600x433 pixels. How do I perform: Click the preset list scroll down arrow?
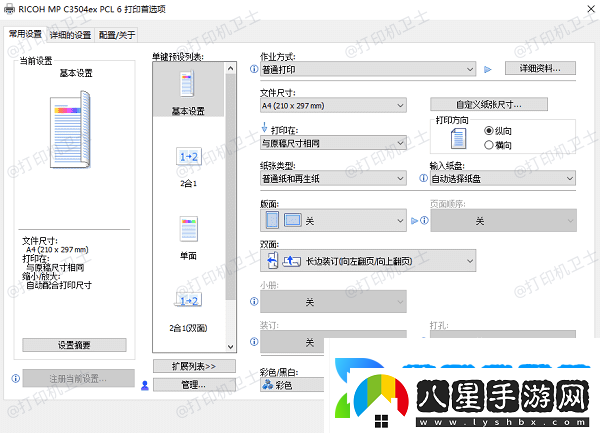(x=230, y=347)
